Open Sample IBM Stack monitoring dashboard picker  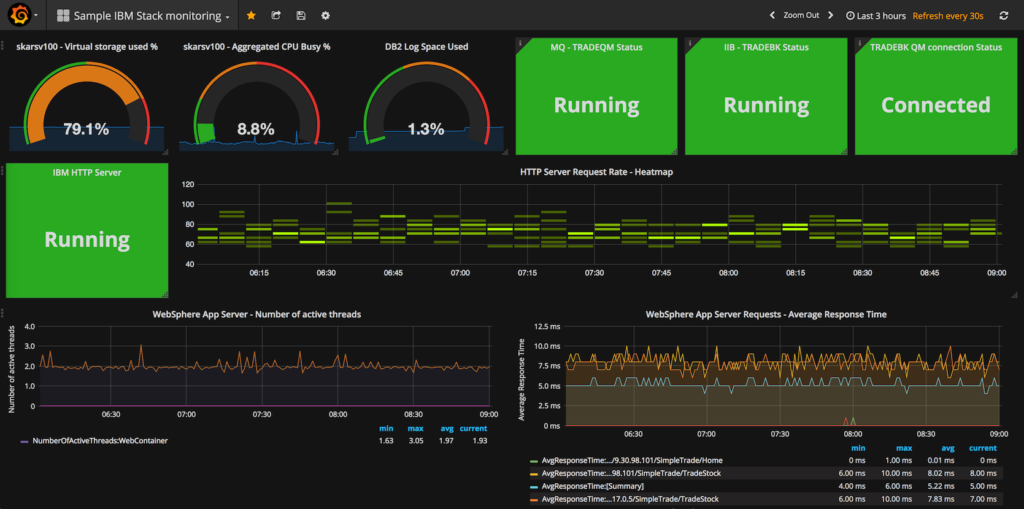[x=143, y=16]
